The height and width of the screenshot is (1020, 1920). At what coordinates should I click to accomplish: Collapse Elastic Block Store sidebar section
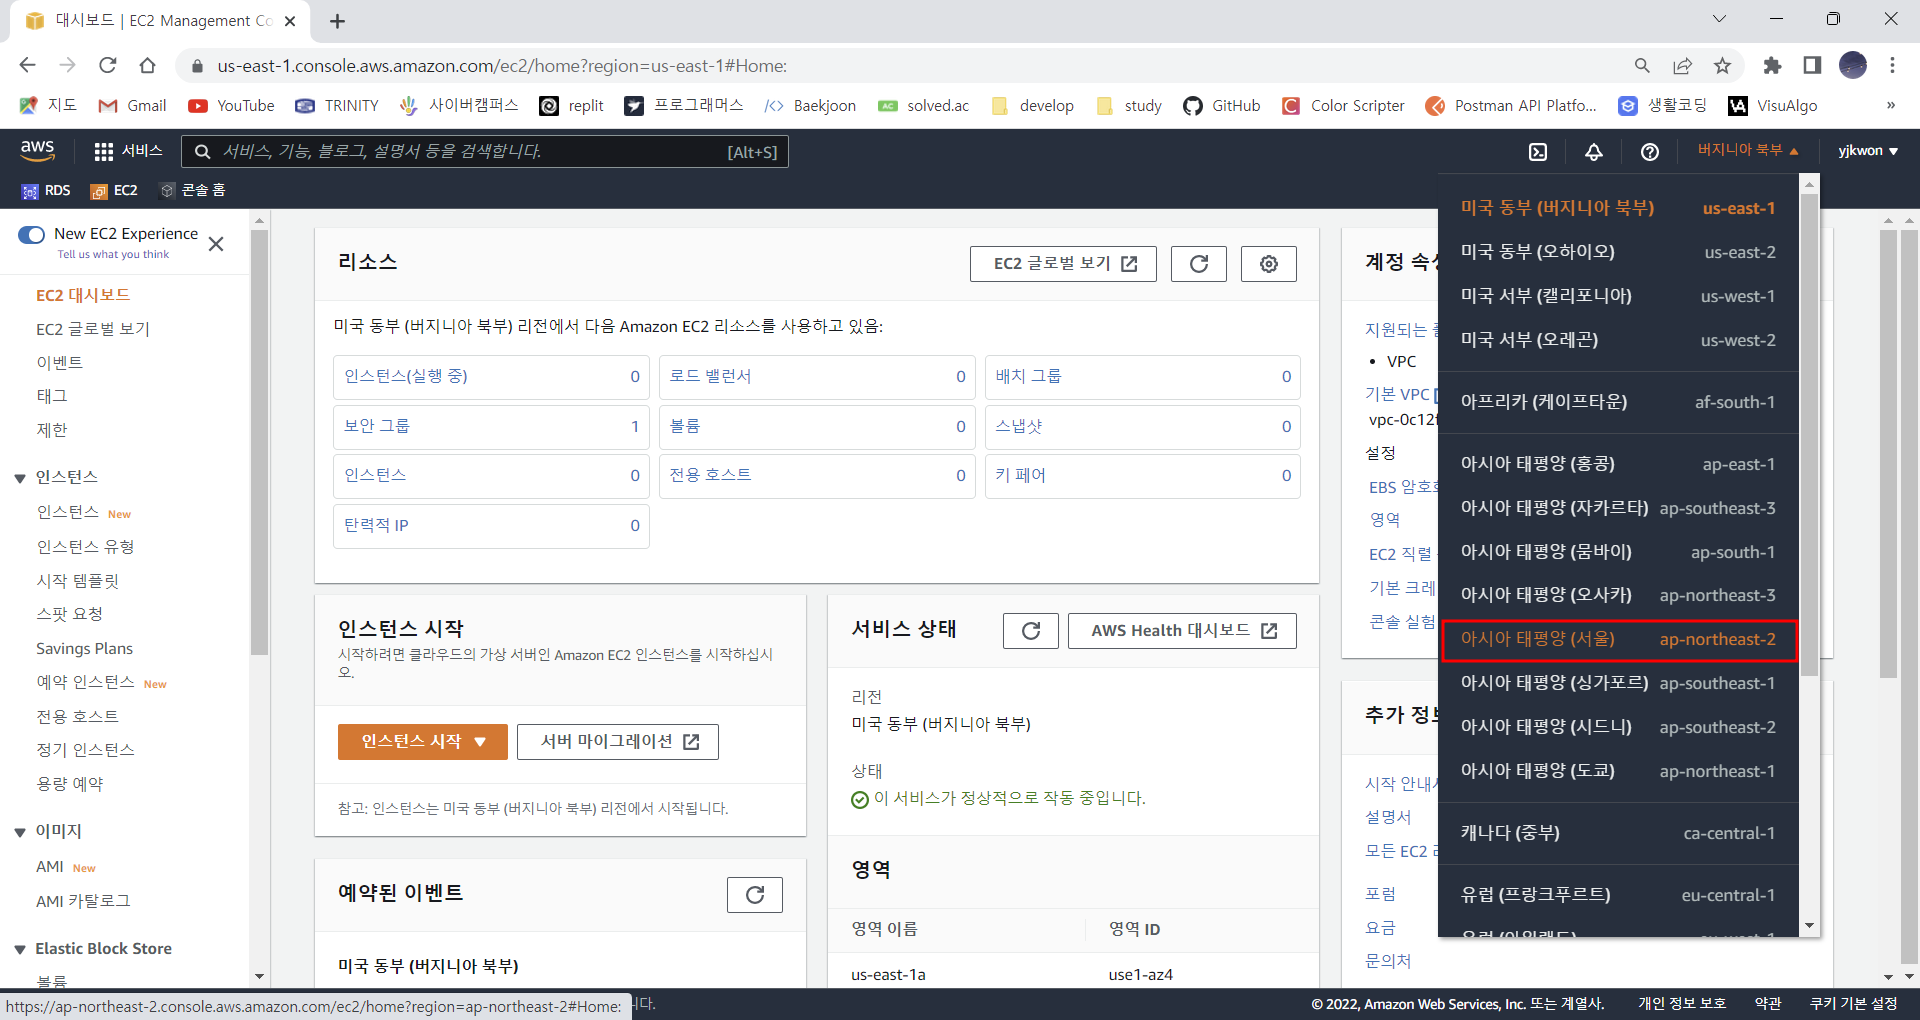pos(20,949)
